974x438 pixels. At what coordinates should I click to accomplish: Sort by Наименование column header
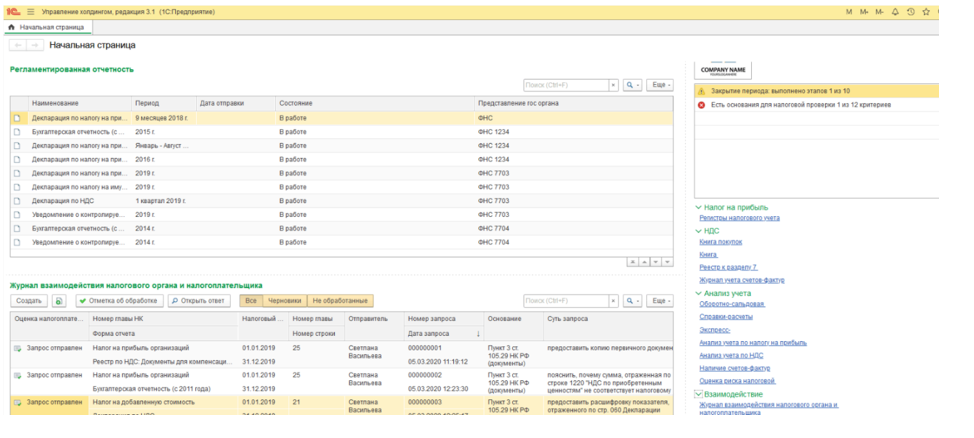(x=80, y=103)
